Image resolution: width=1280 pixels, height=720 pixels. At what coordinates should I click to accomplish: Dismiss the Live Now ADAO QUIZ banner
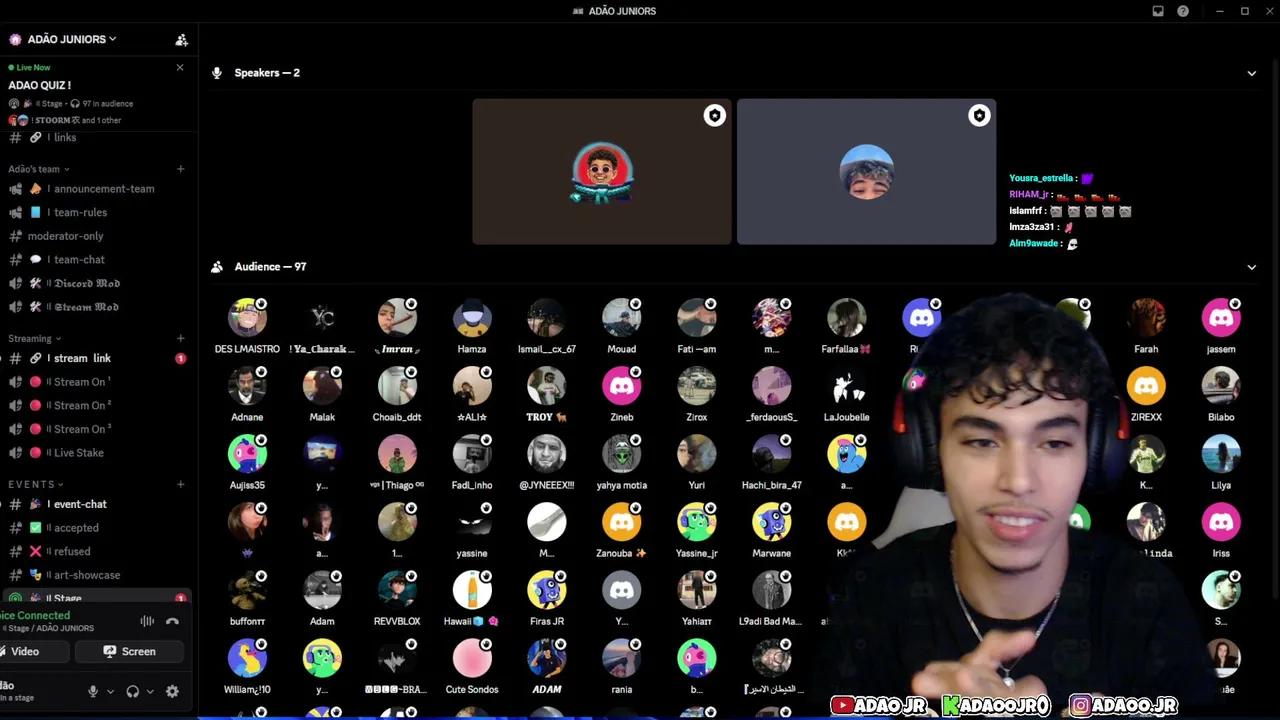[180, 67]
